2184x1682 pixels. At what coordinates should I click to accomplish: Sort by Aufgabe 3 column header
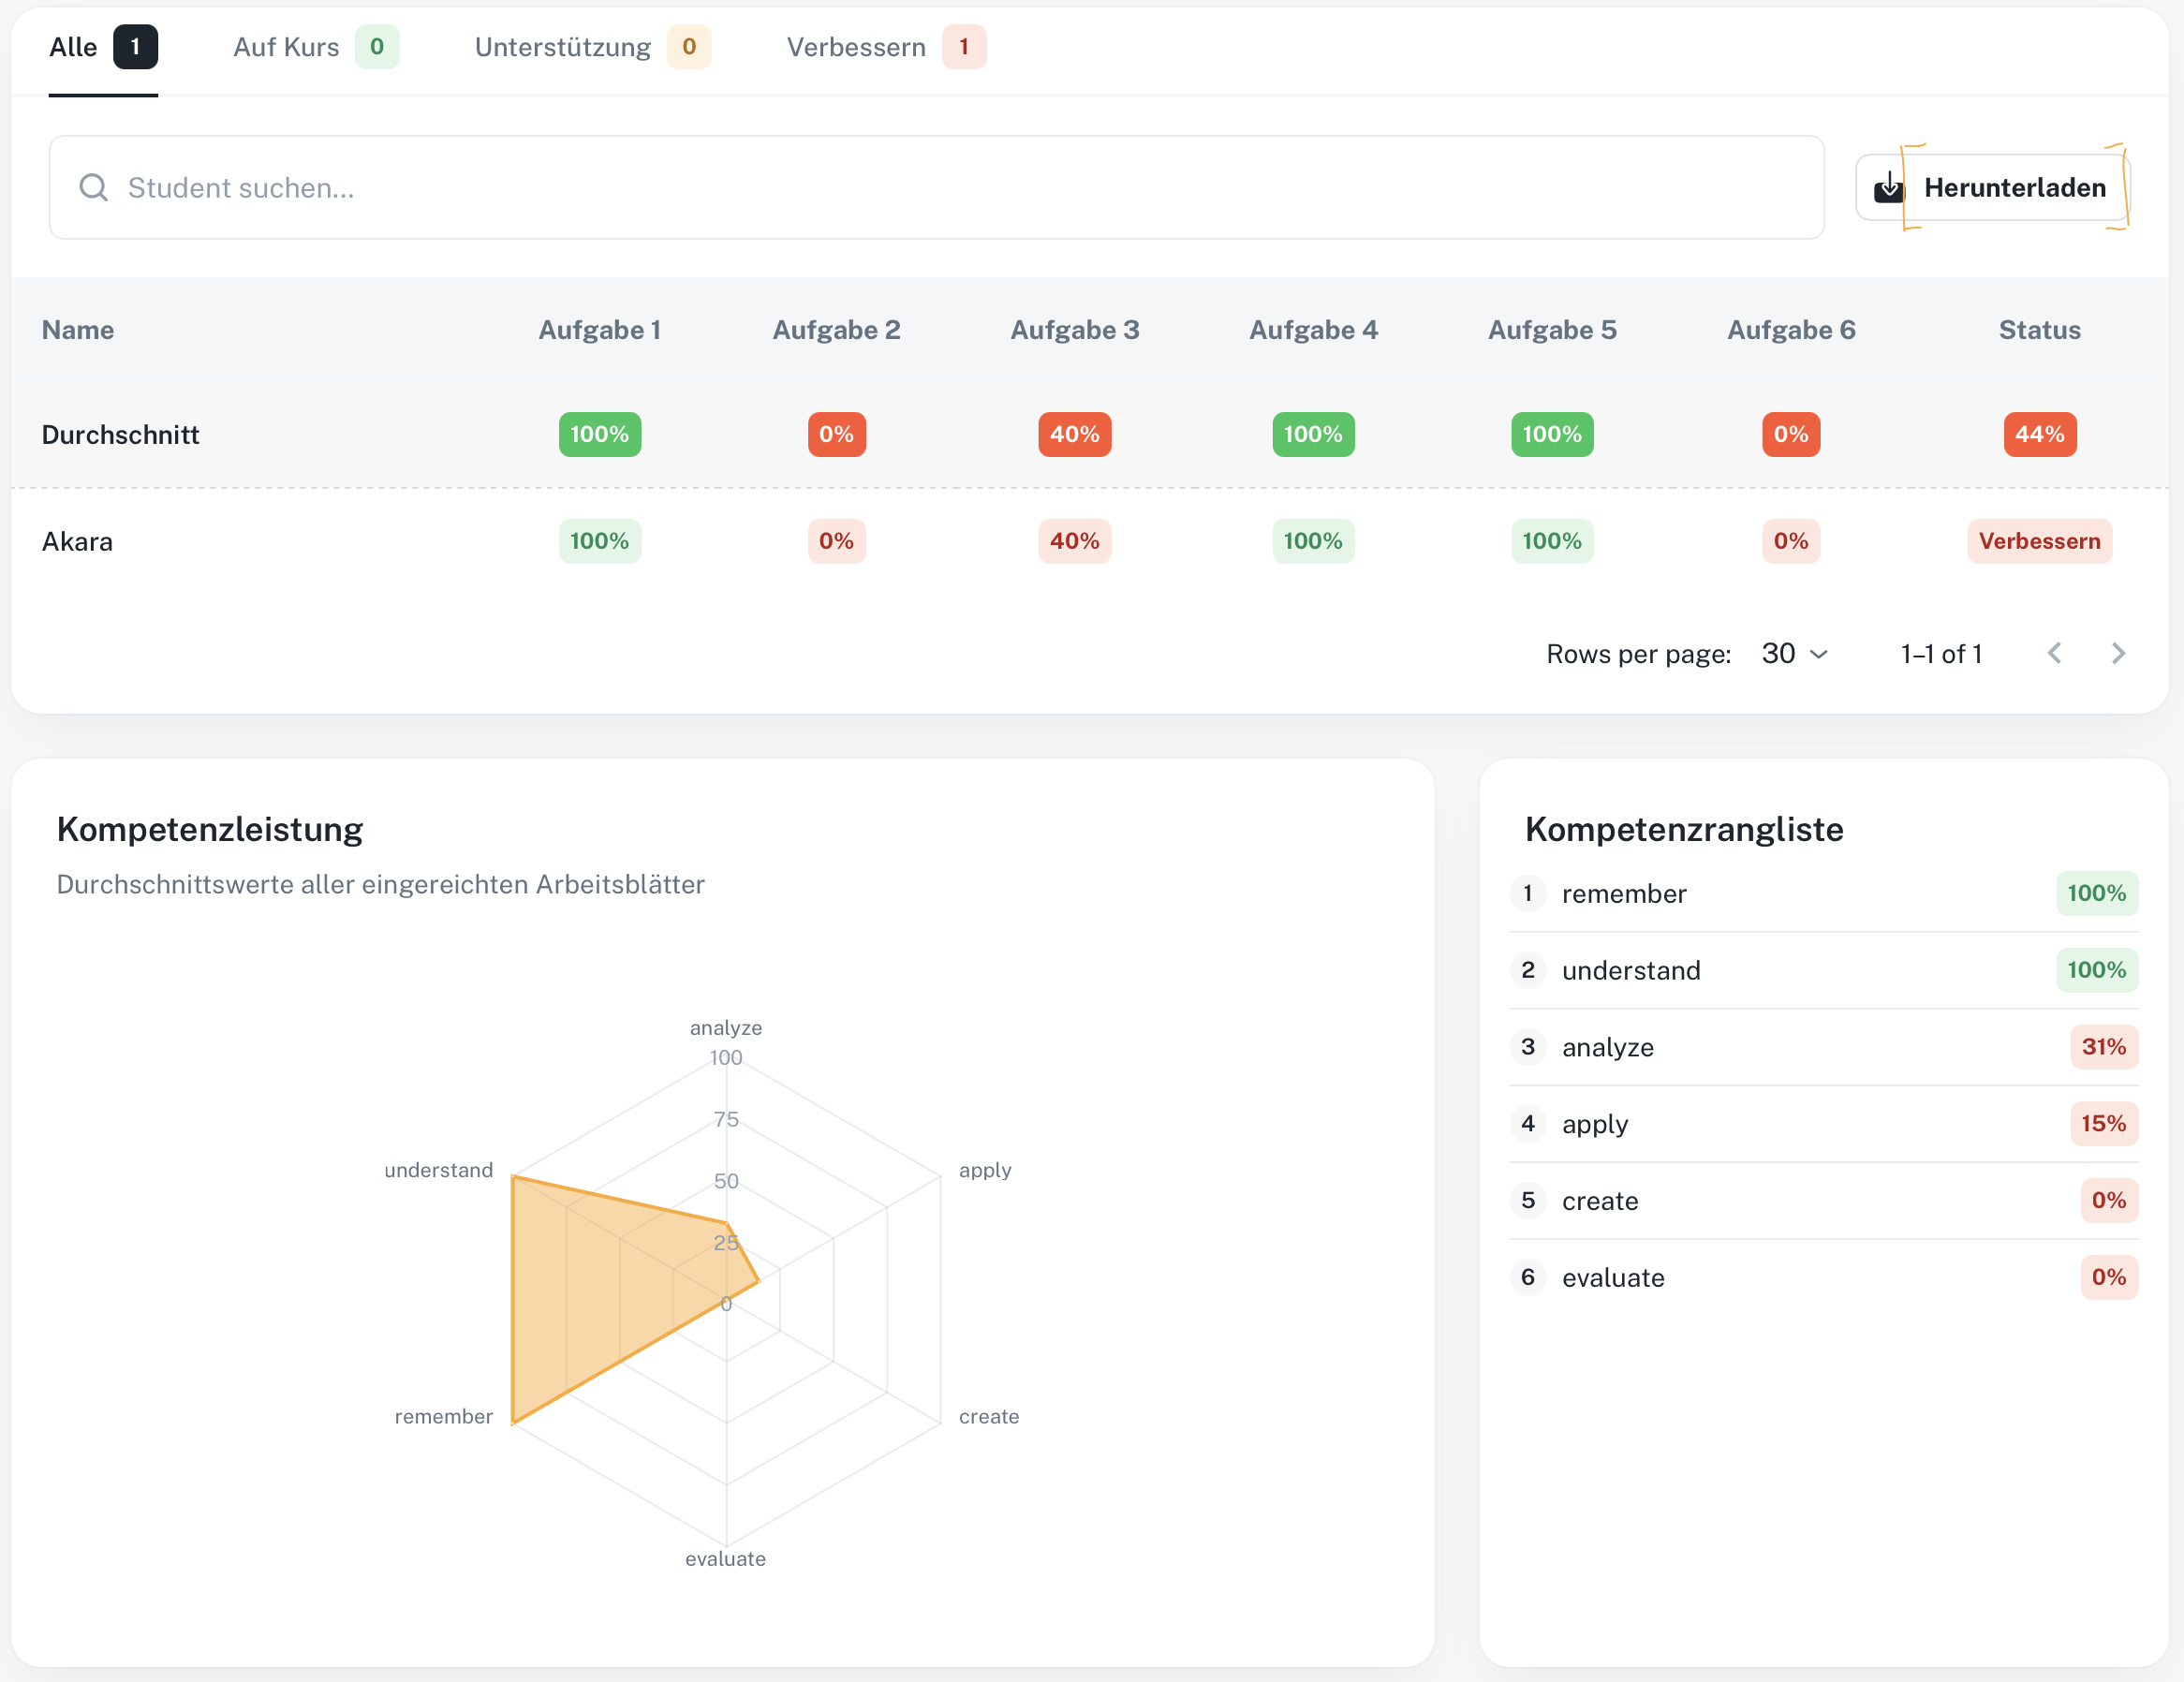(1074, 330)
